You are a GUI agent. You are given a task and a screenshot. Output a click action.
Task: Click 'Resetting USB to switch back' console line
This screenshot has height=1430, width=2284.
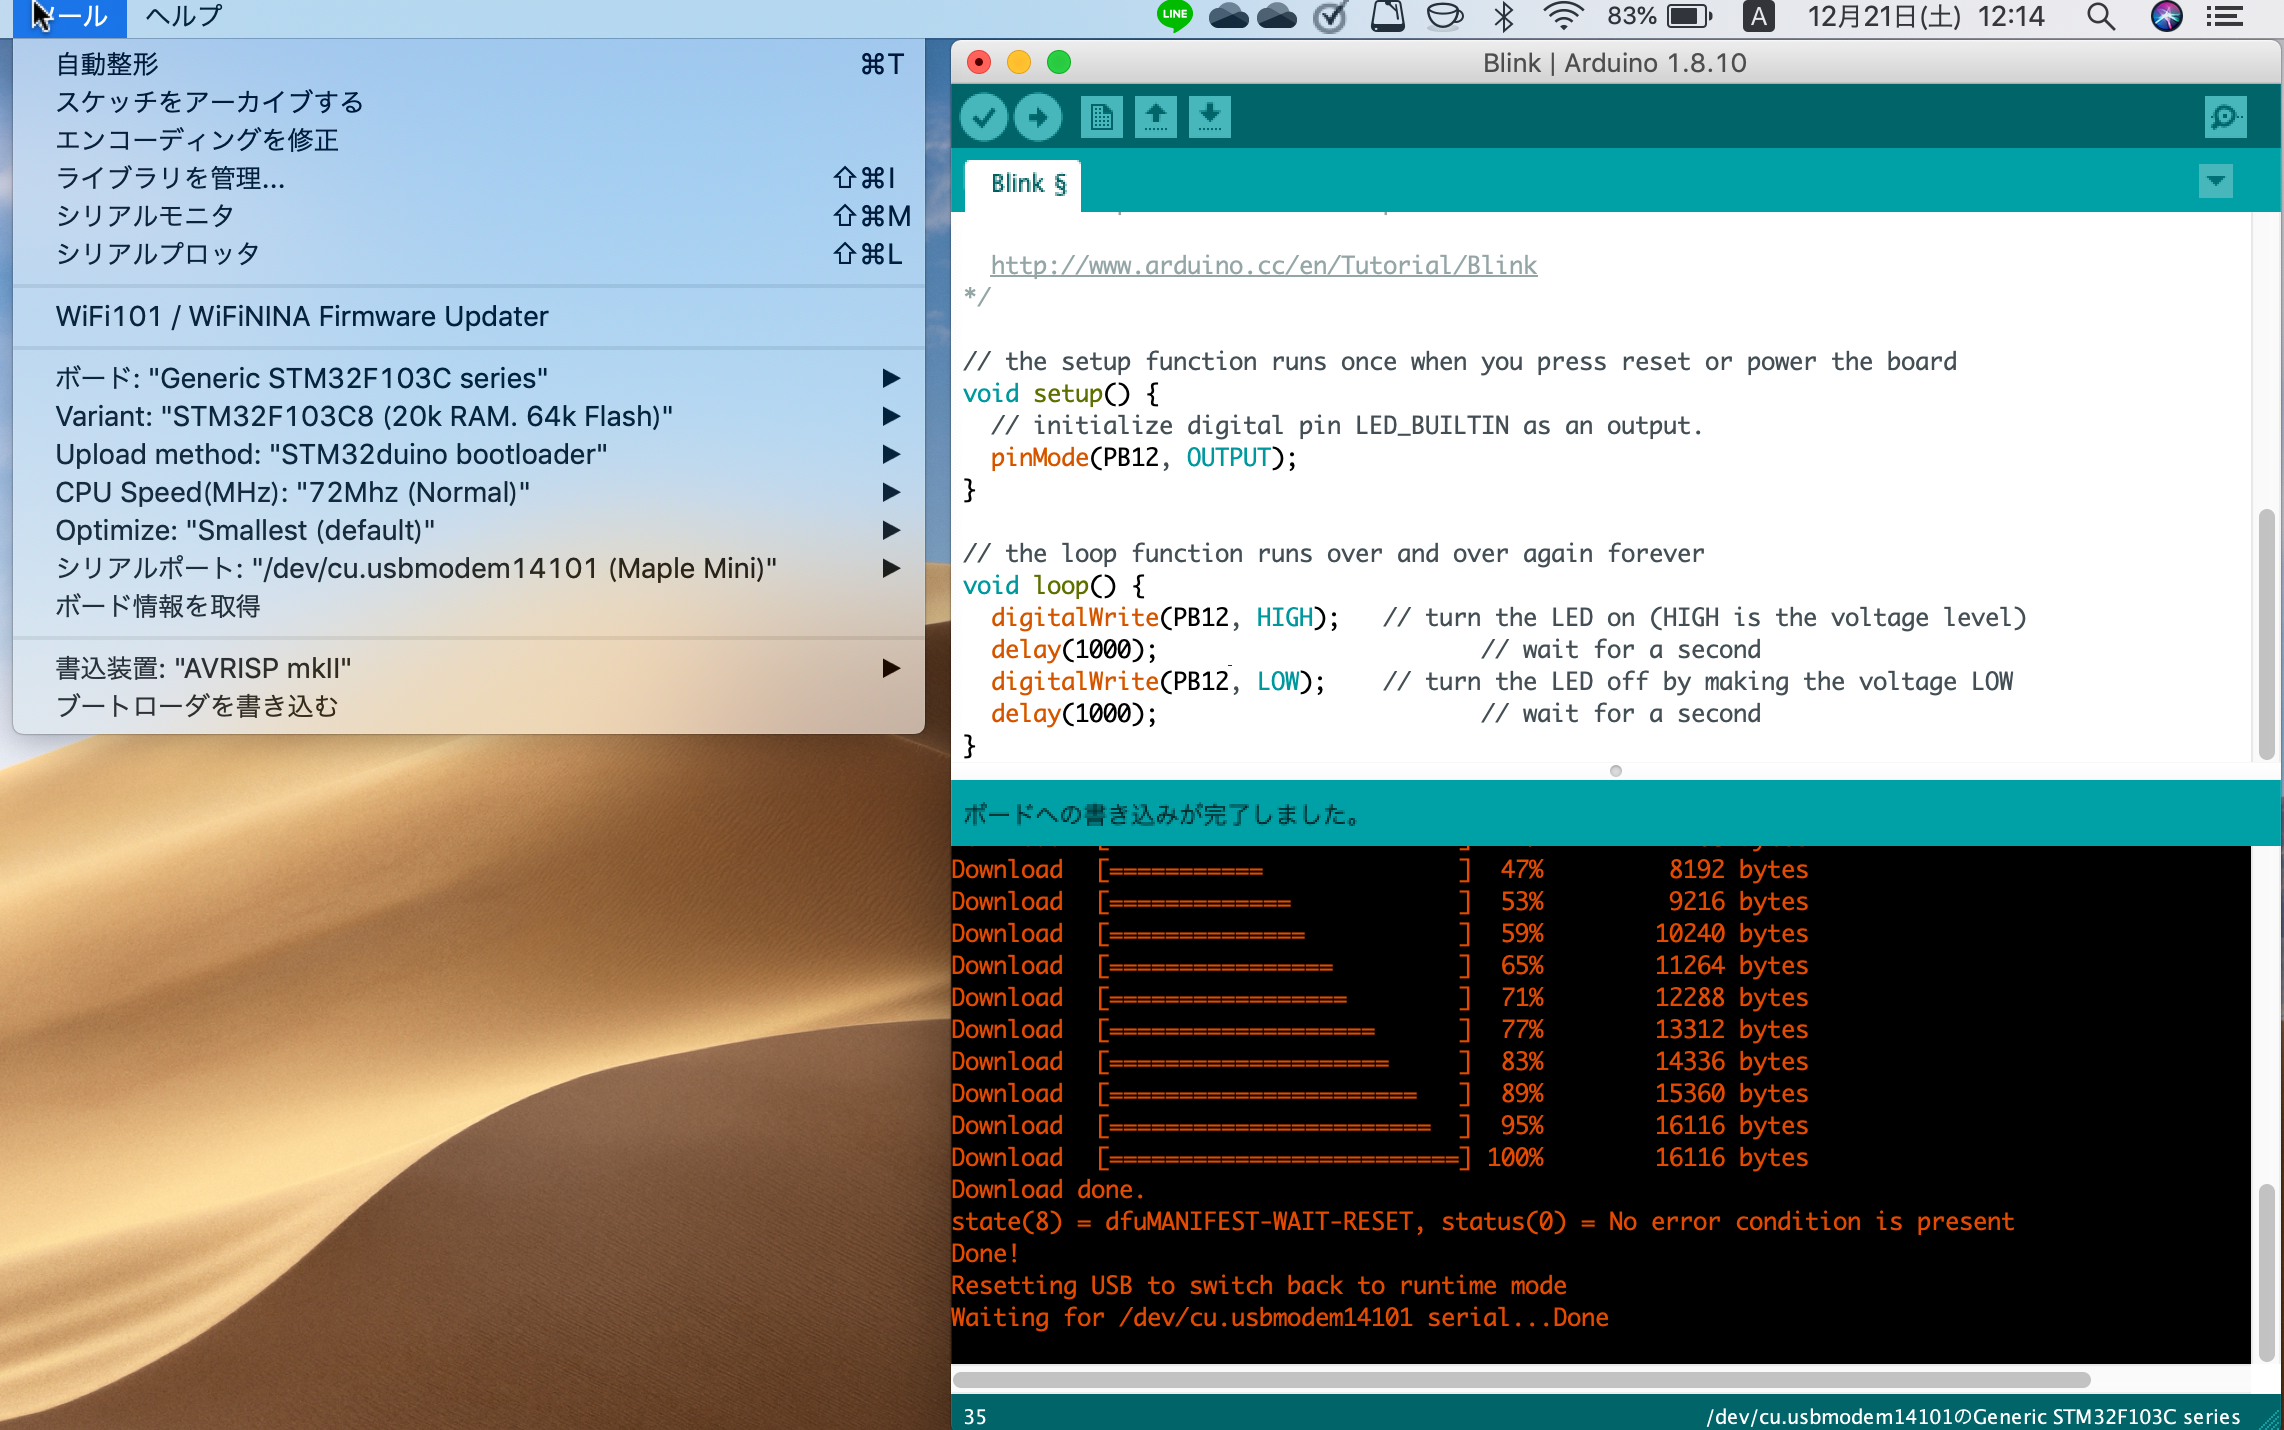click(x=1259, y=1286)
